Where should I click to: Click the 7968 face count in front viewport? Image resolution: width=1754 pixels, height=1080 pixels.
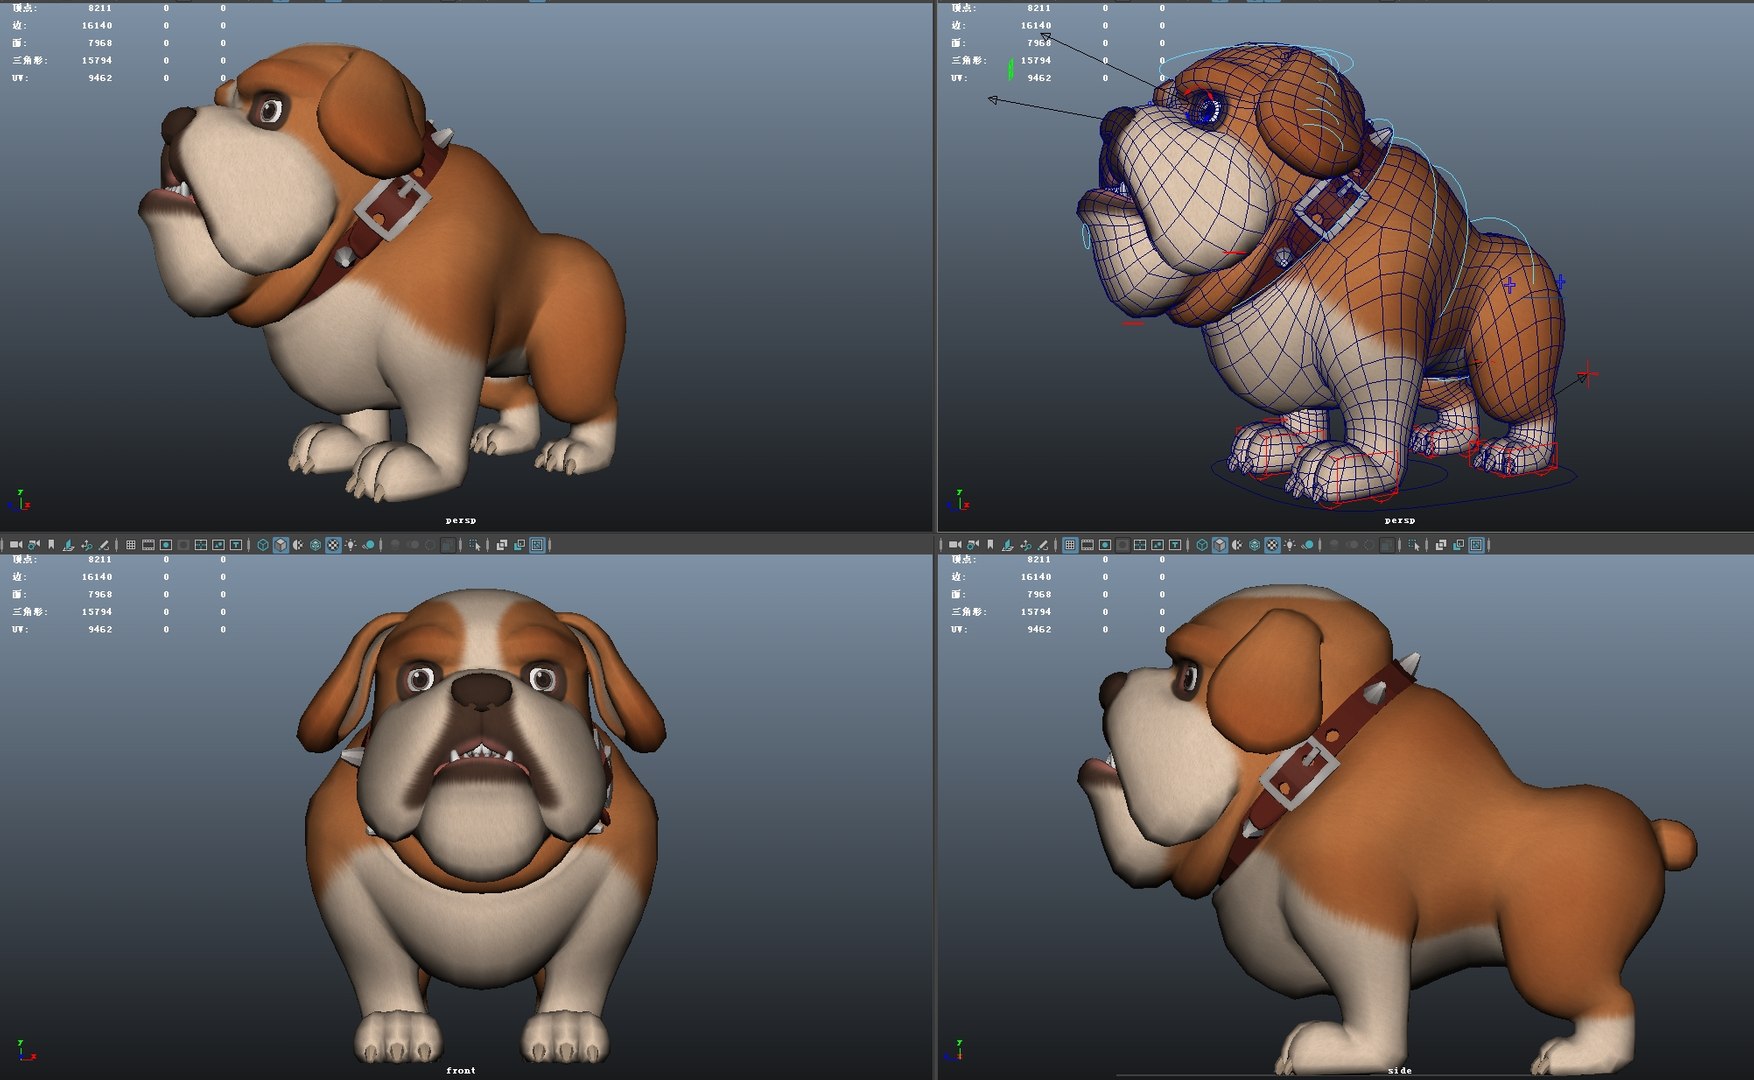pos(100,594)
